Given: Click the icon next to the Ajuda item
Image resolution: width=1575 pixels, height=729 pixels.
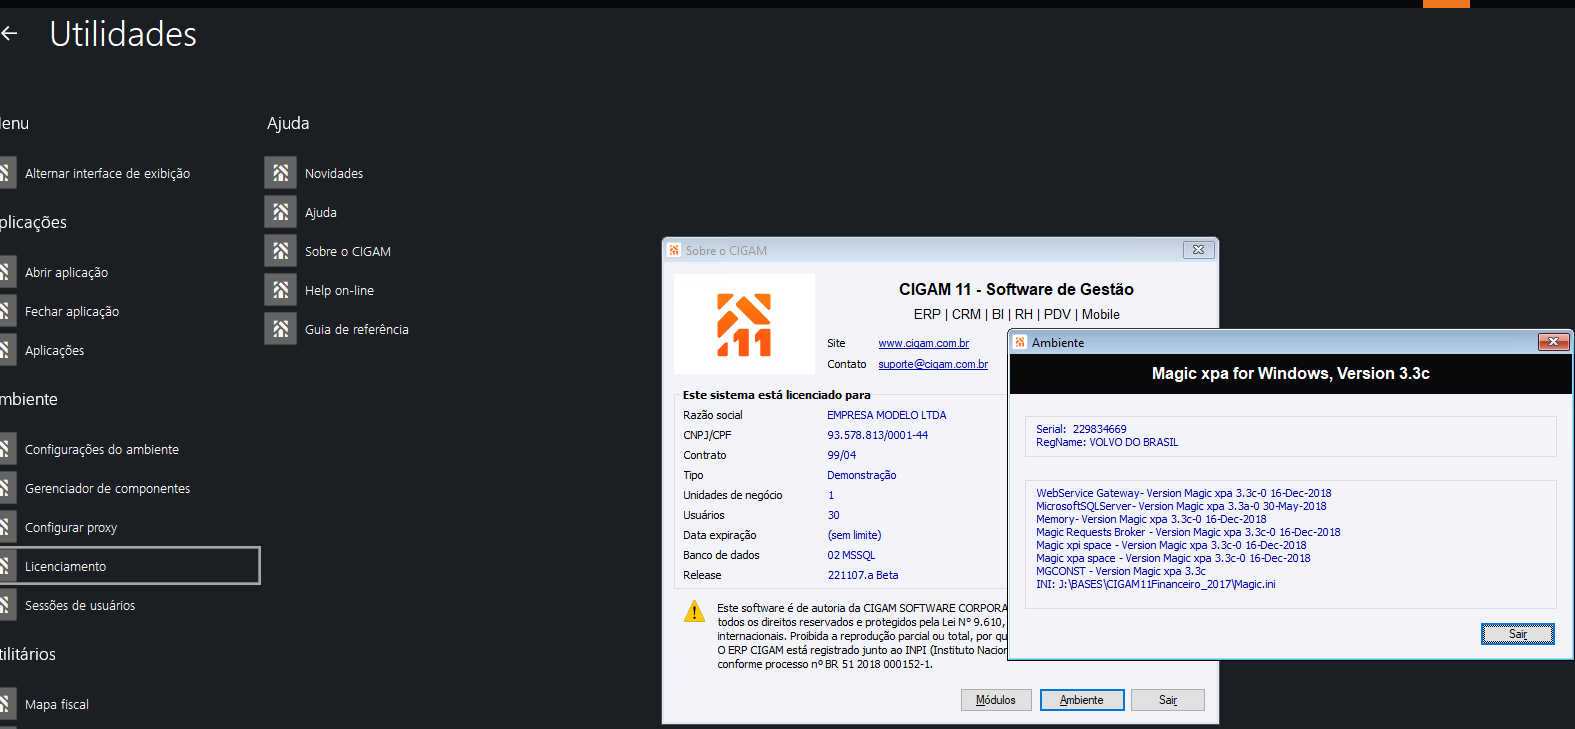Looking at the screenshot, I should pyautogui.click(x=281, y=212).
